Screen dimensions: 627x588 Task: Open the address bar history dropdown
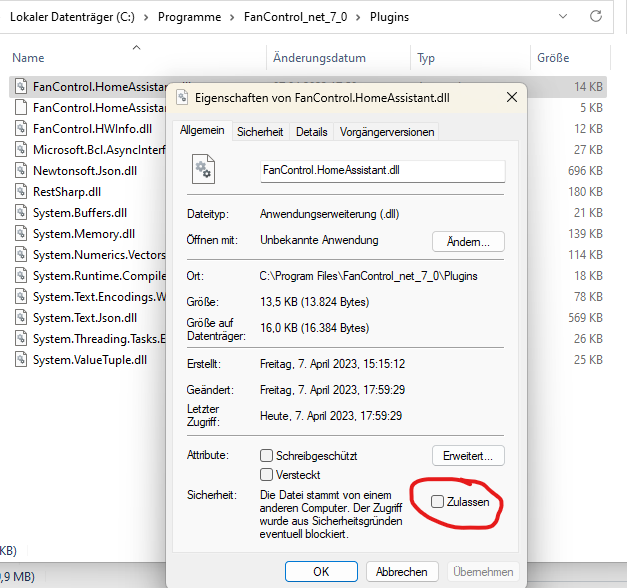(x=563, y=16)
